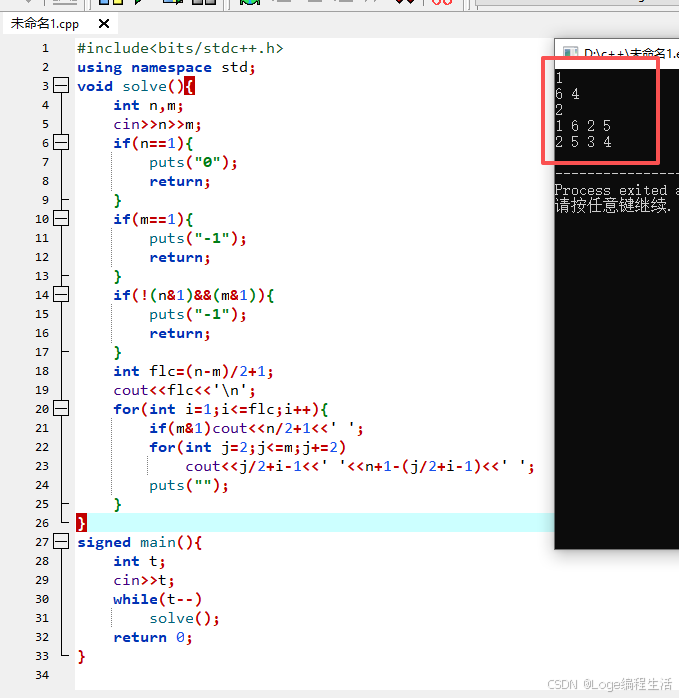Click the 'int flc=(n-m)/2+1;' line
Viewport: 679px width, 698px height.
click(193, 371)
